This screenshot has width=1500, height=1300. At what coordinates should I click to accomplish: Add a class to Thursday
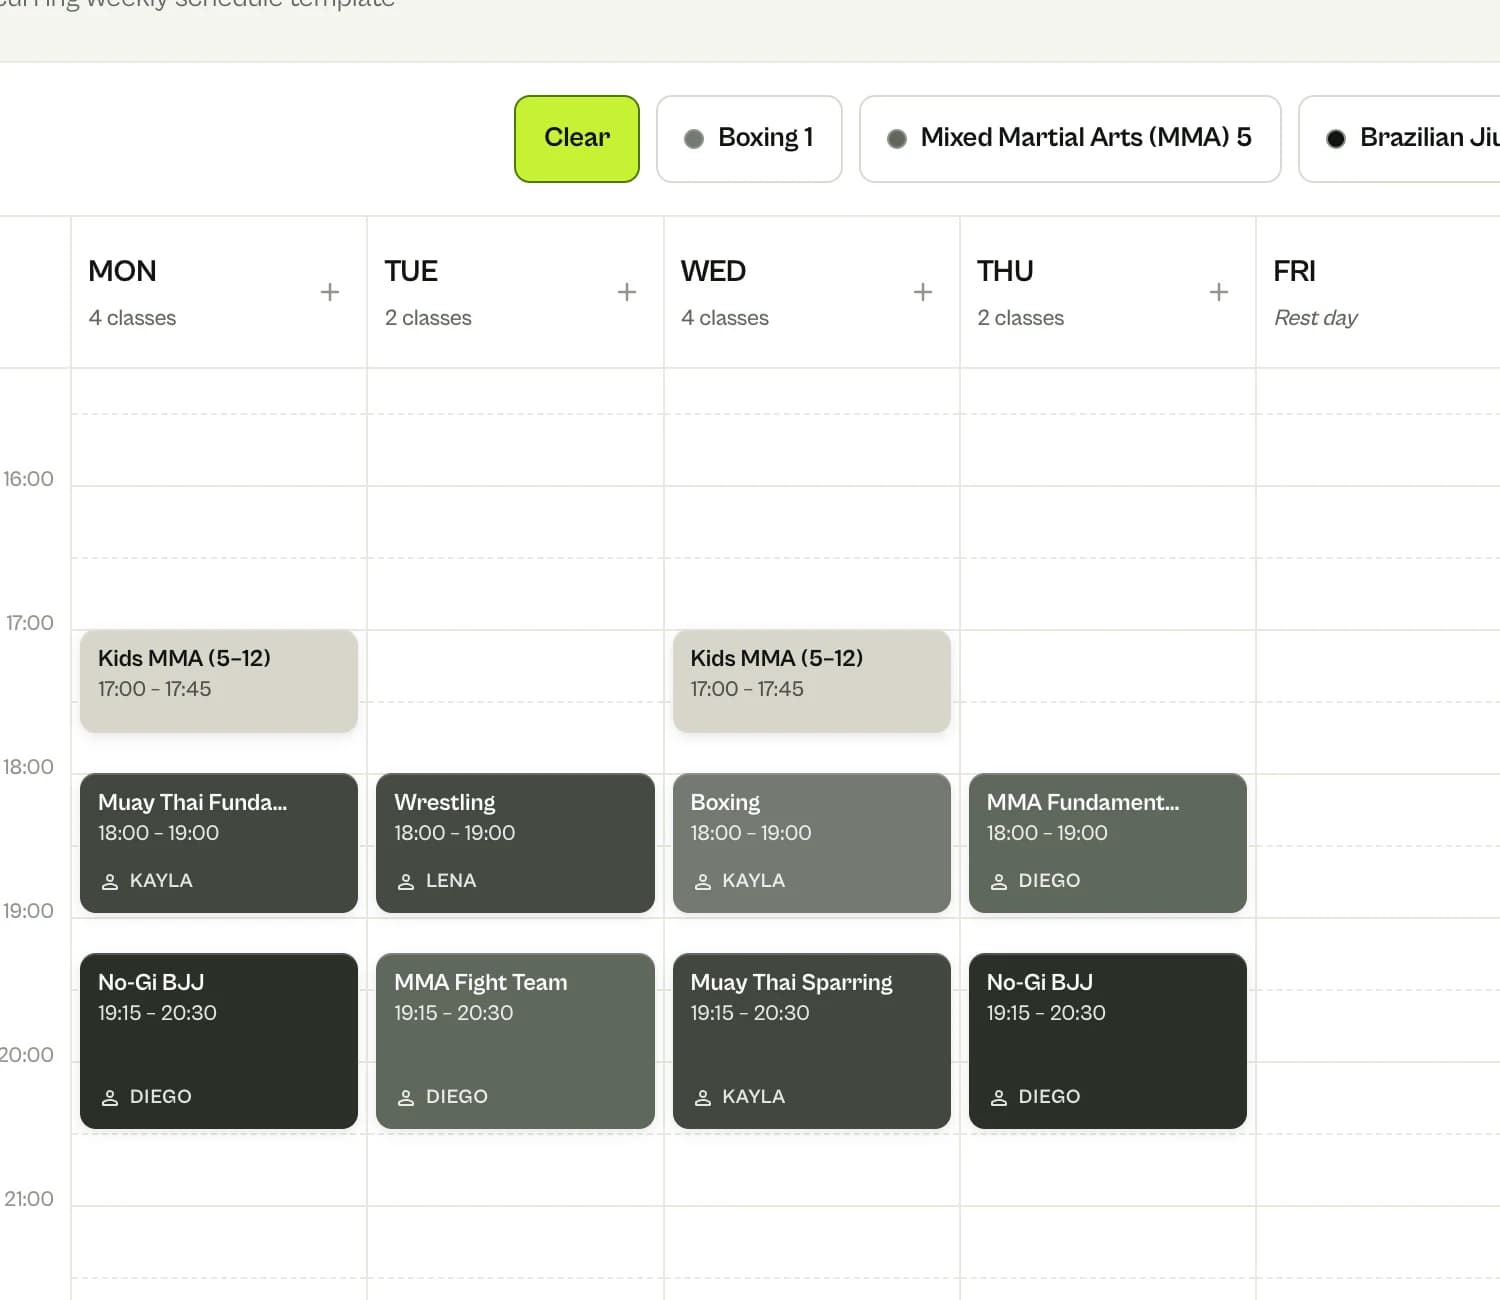1219,292
